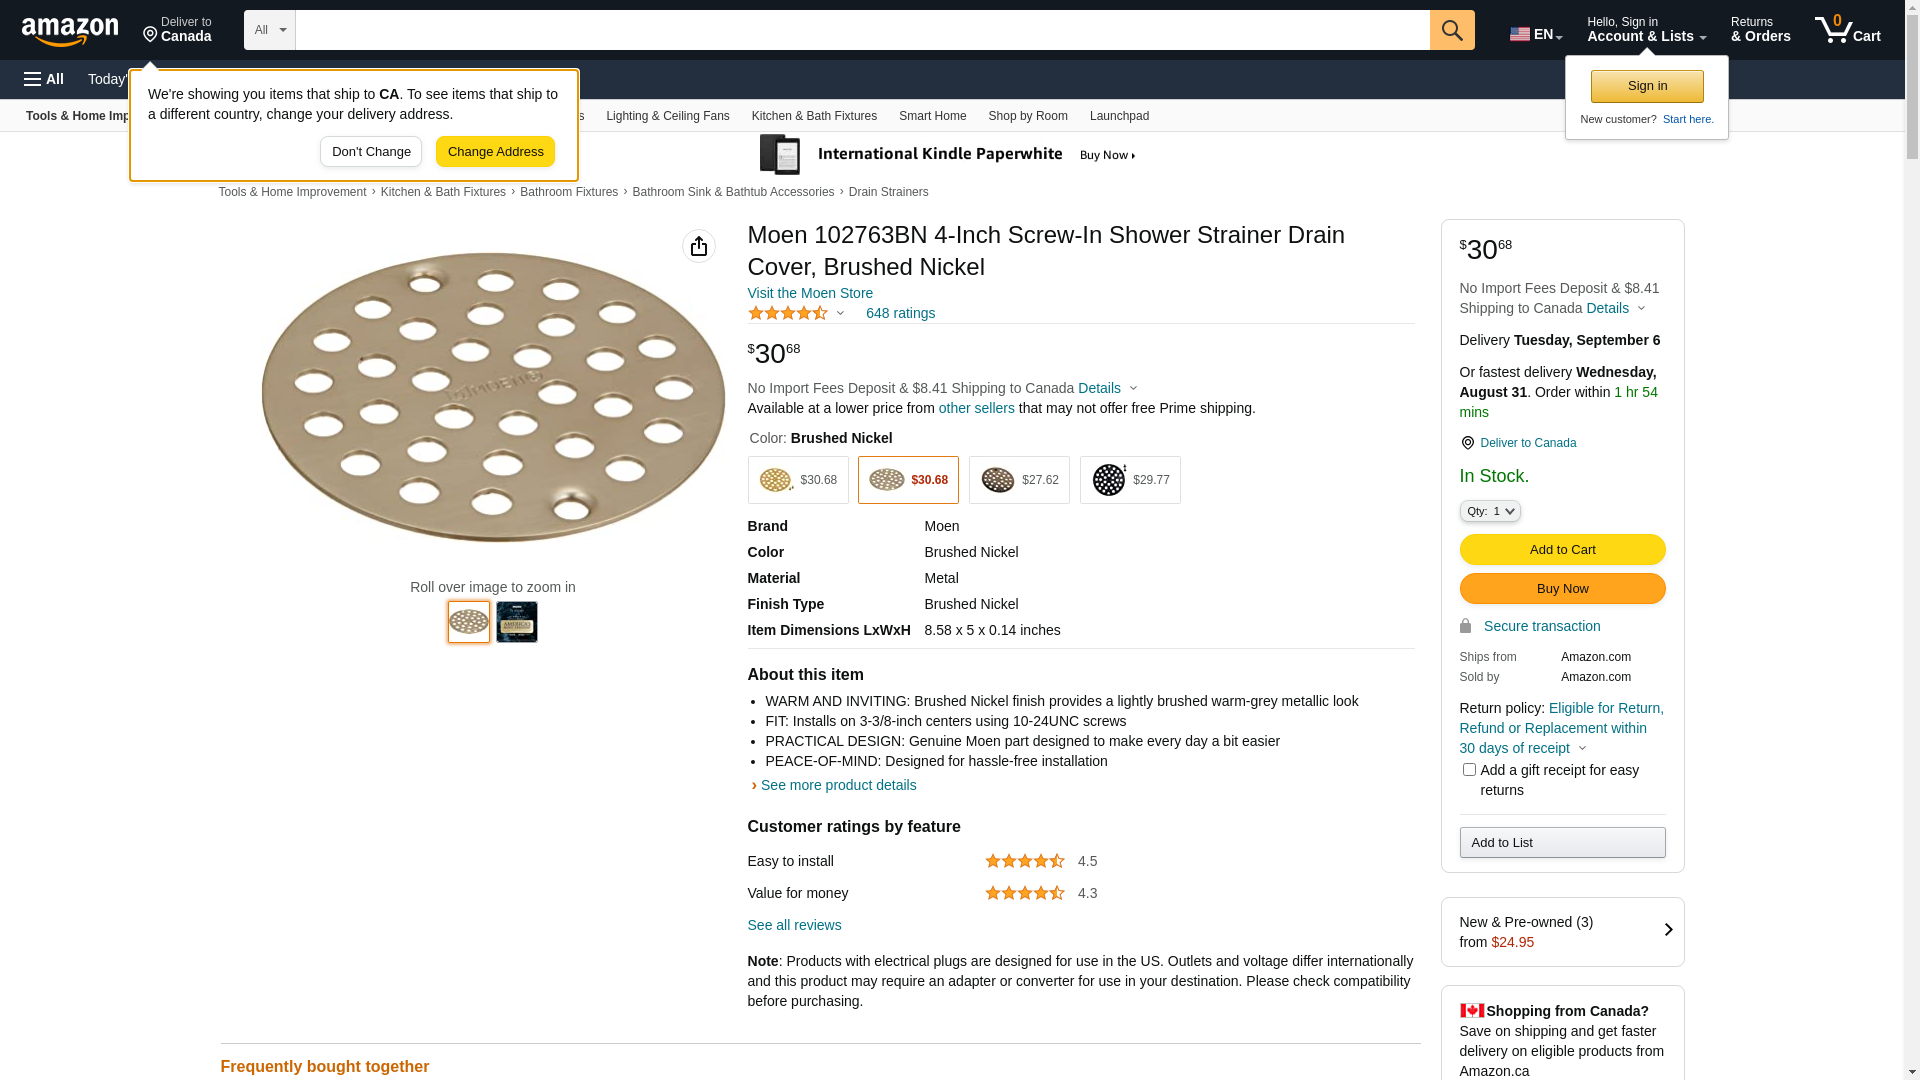Check the gift receipt checkbox

(1469, 770)
